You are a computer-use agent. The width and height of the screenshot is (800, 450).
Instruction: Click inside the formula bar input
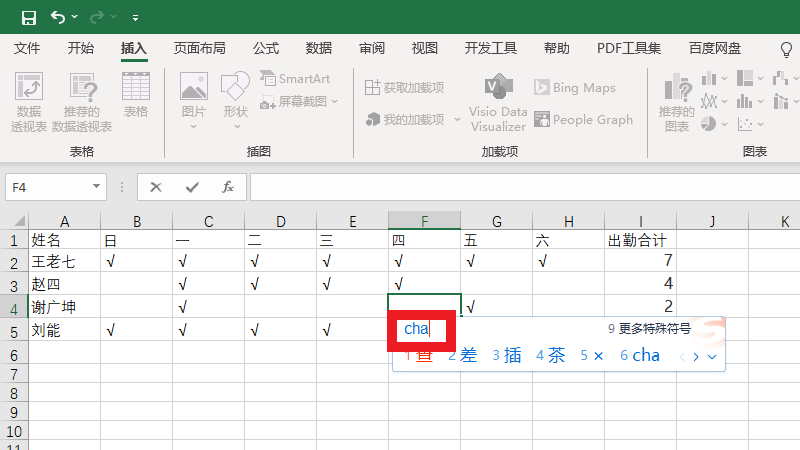coord(520,187)
